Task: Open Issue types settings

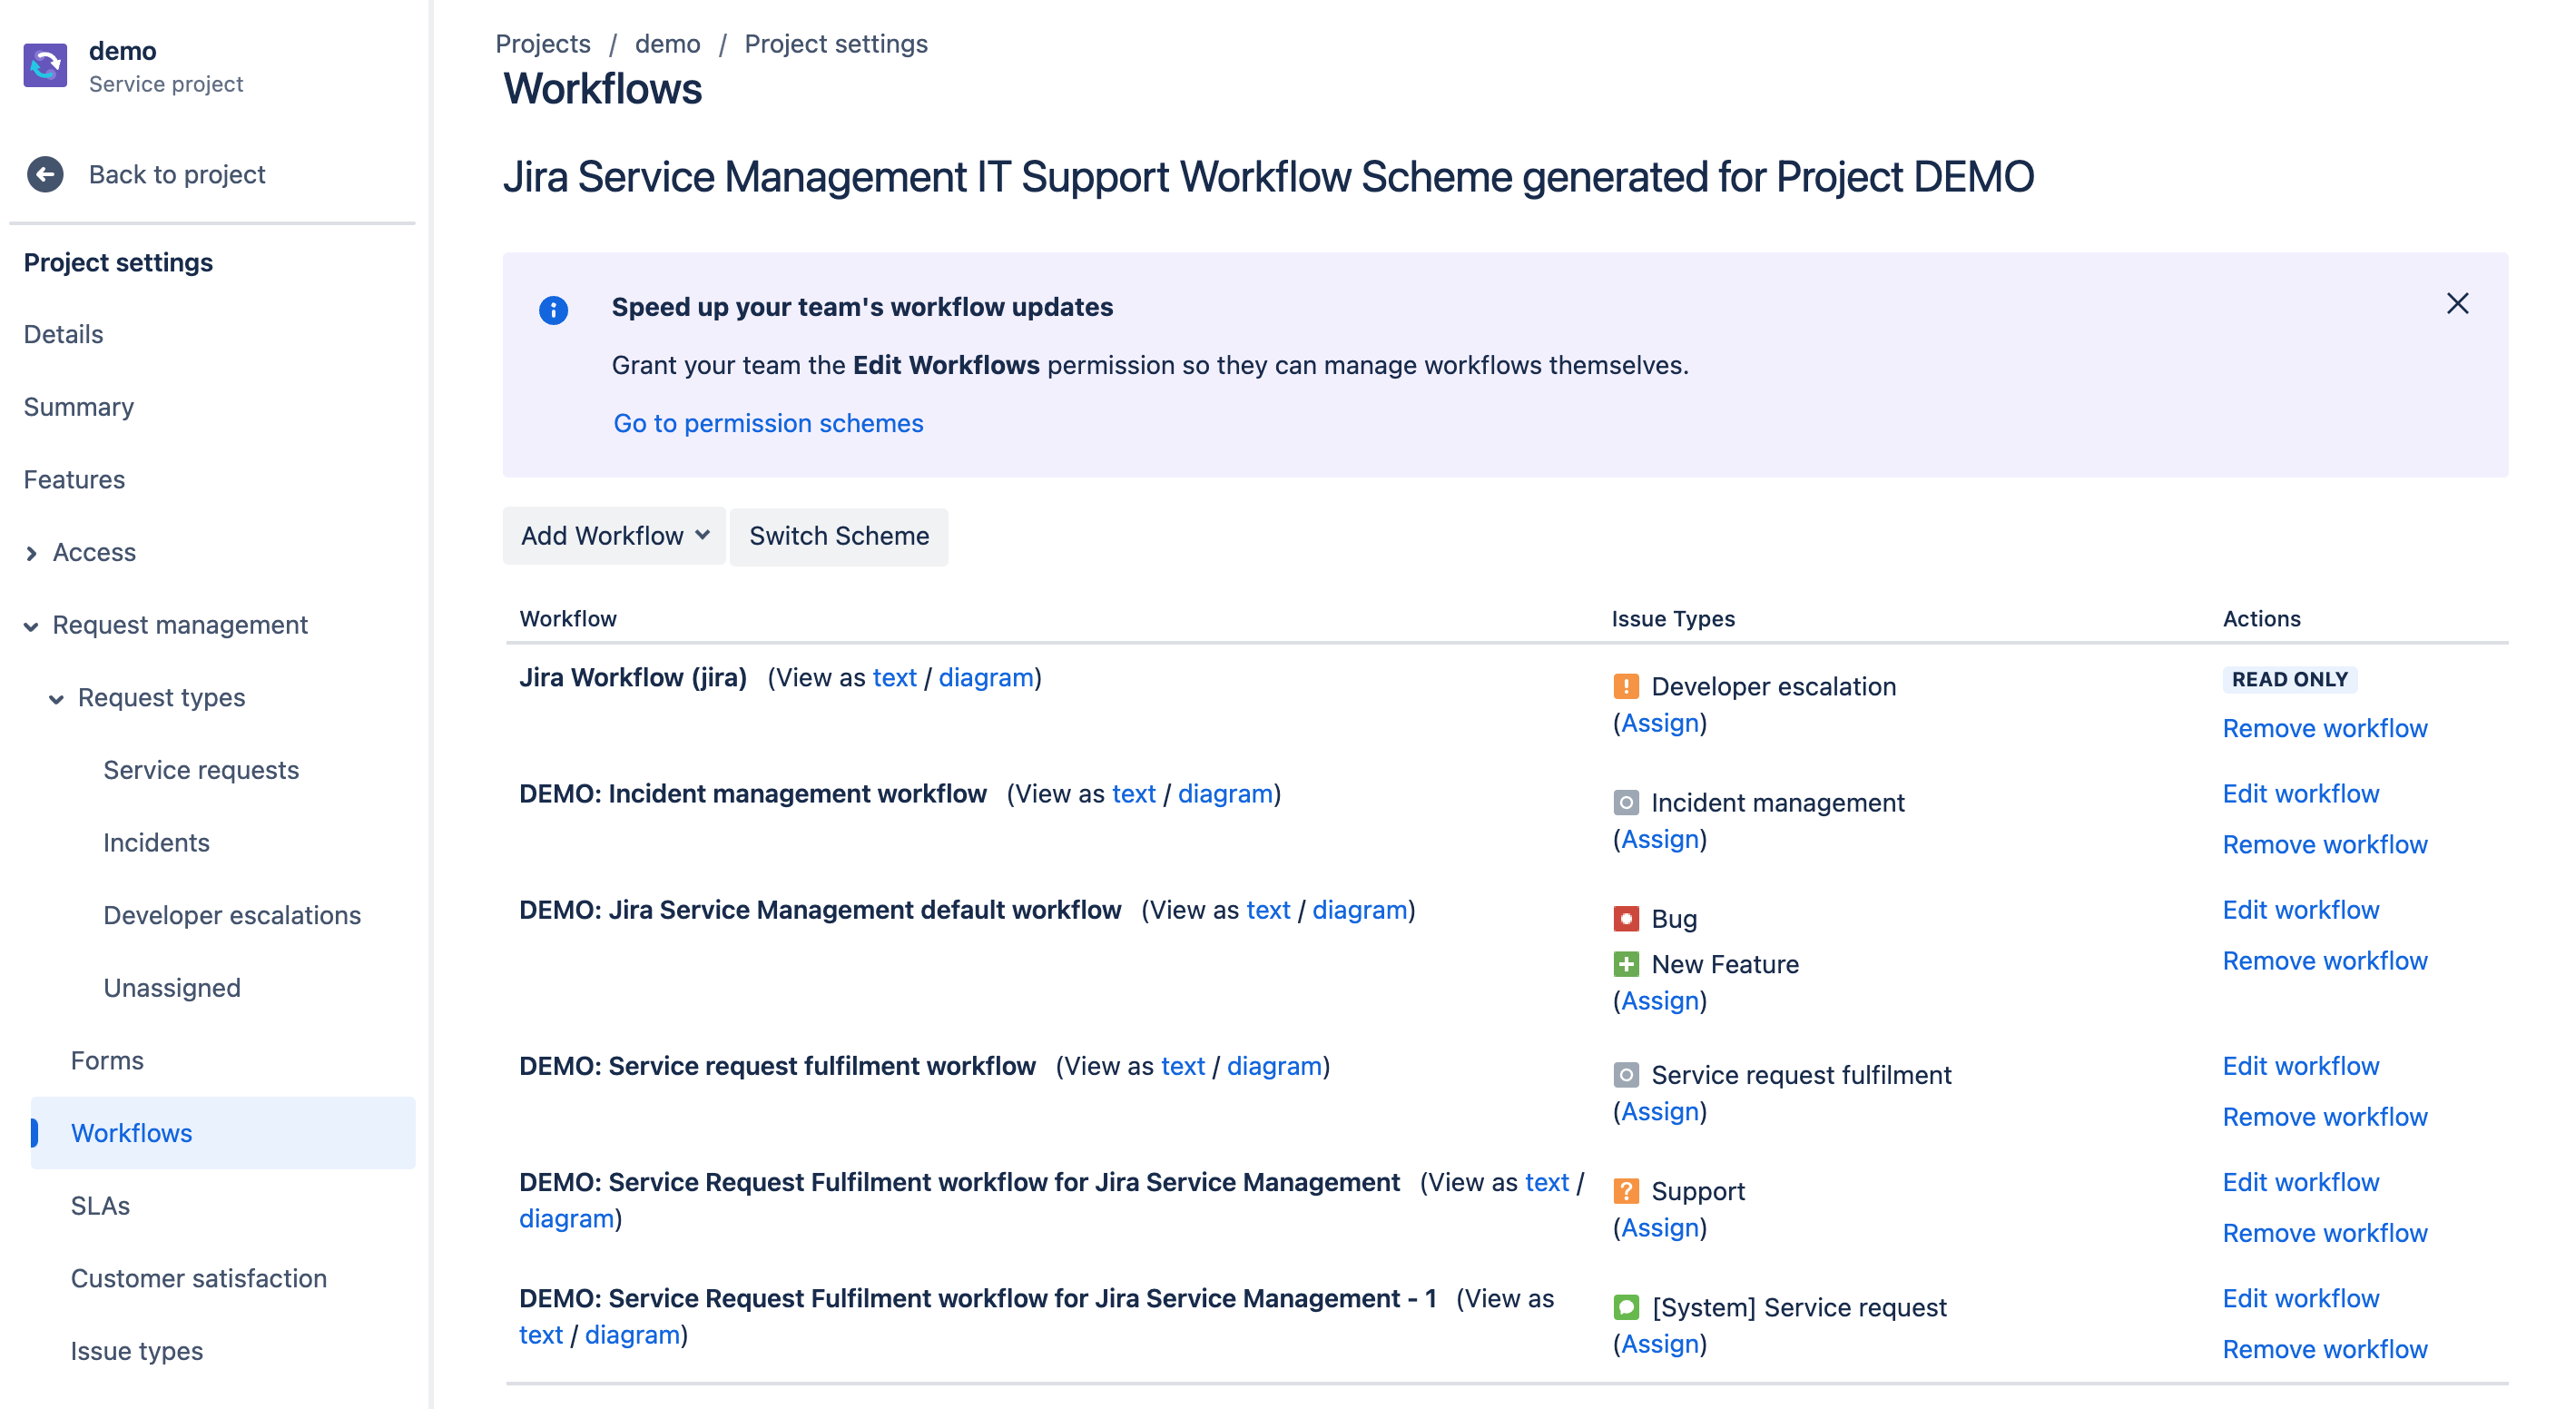Action: (x=136, y=1351)
